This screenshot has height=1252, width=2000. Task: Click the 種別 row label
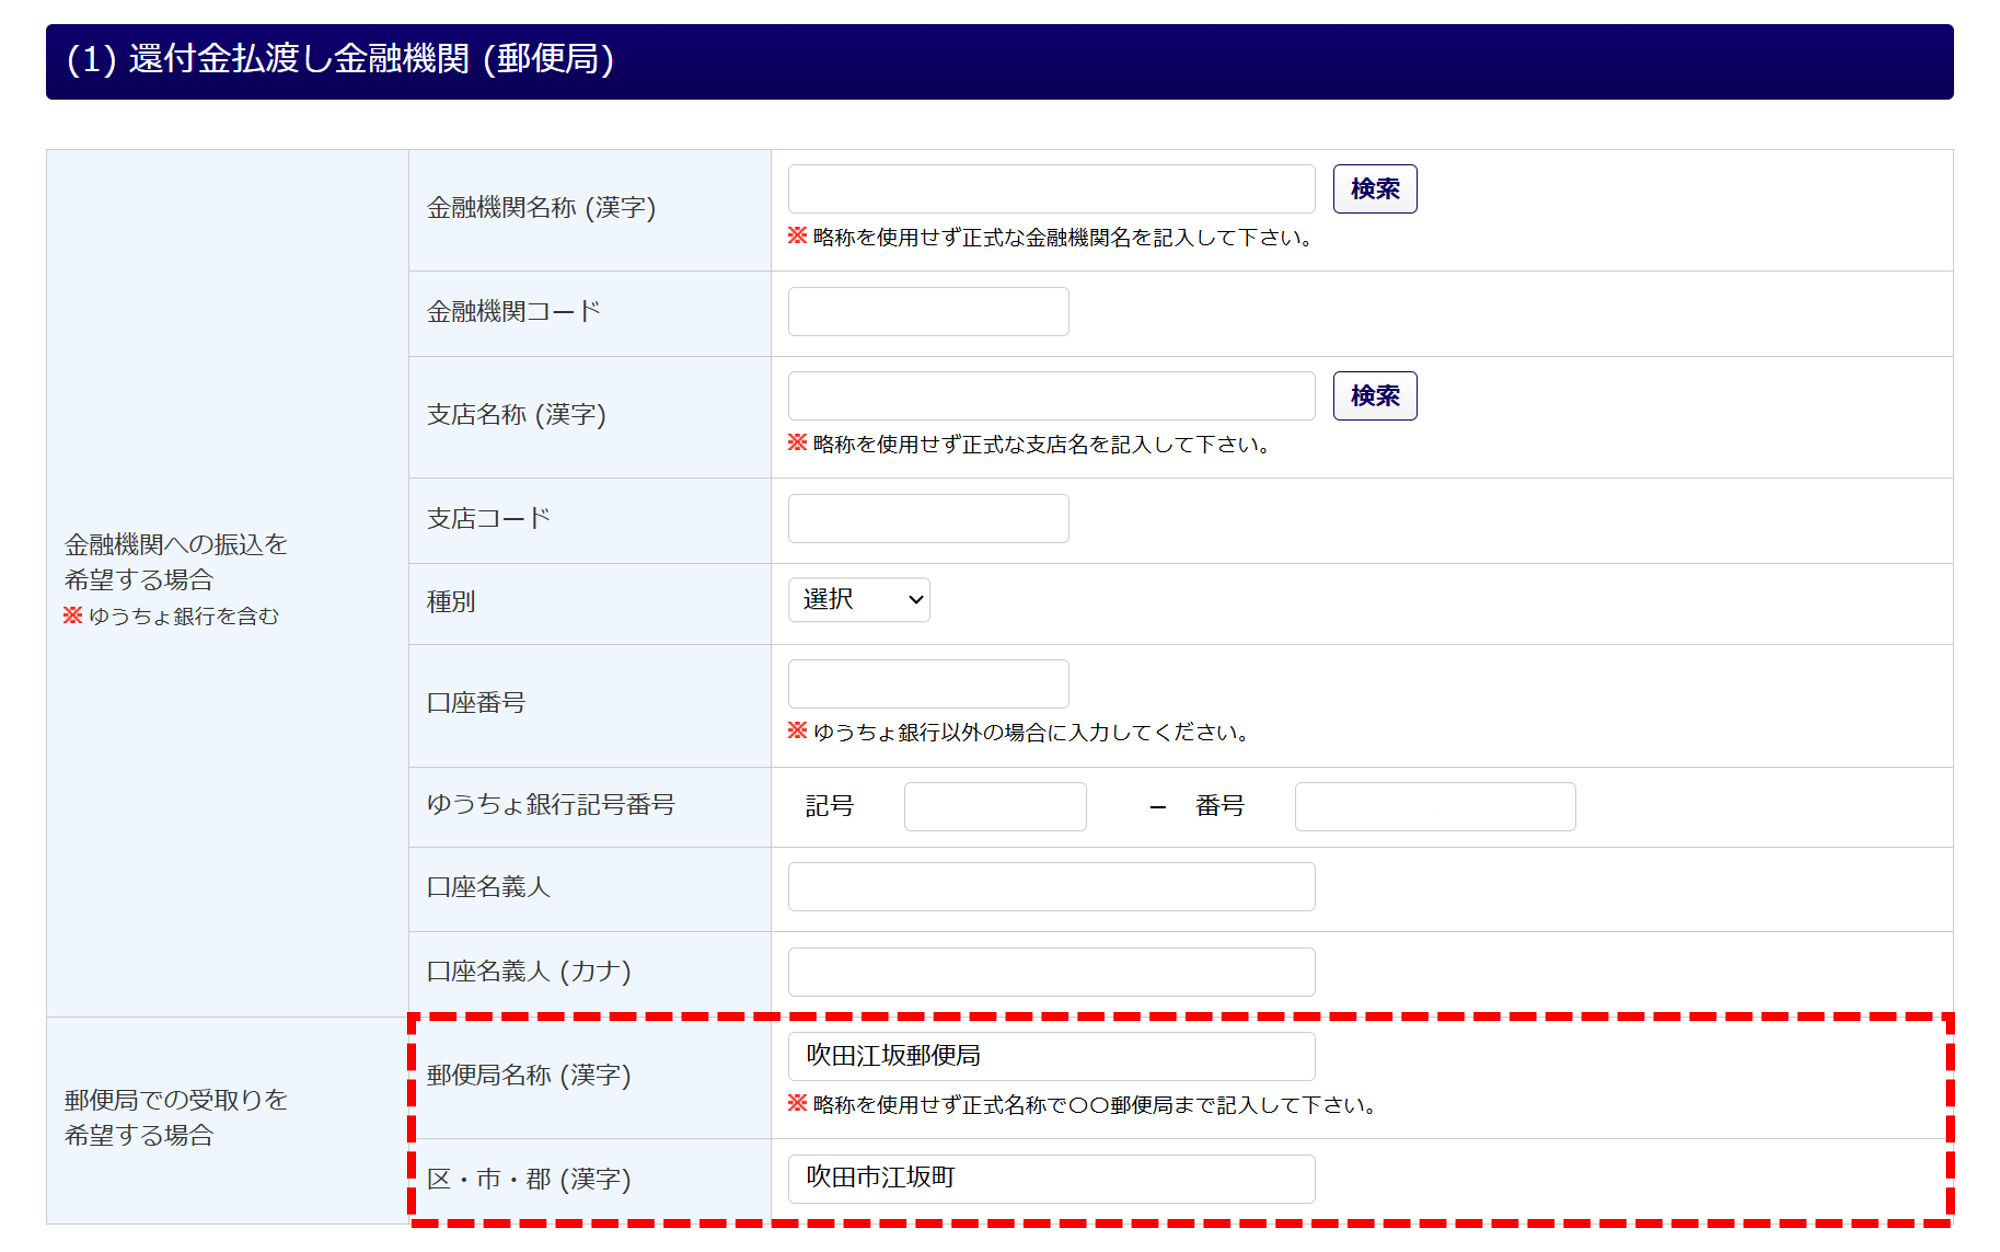451,602
